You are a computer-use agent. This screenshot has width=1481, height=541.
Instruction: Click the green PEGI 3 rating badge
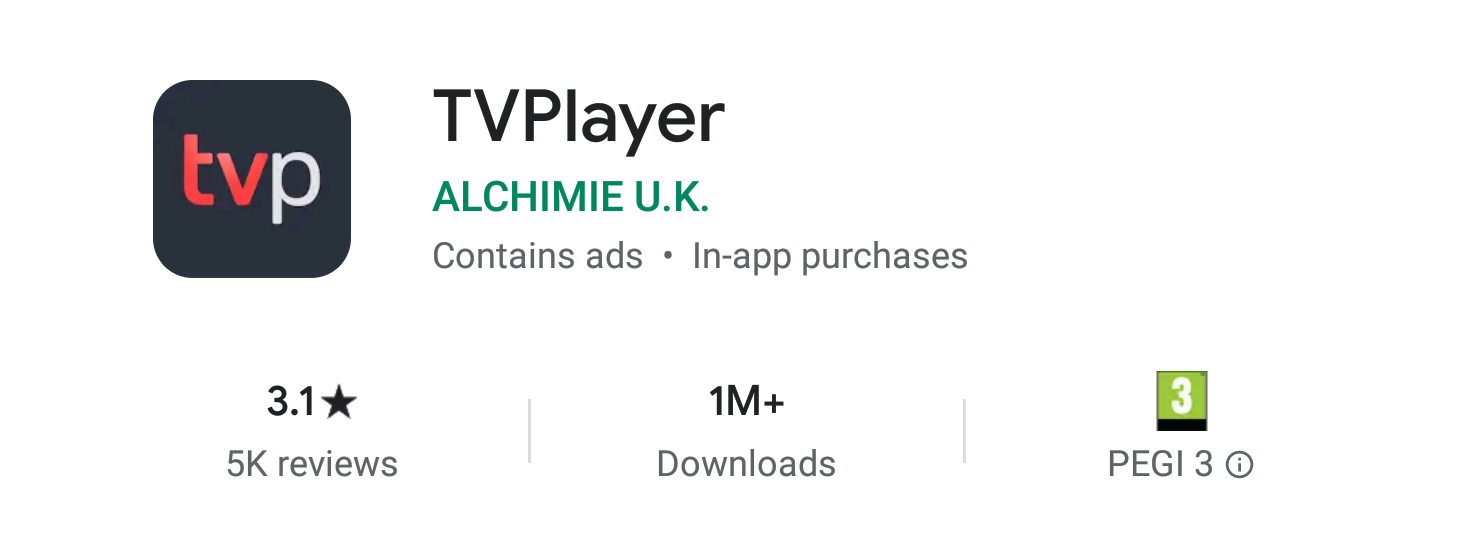pyautogui.click(x=1181, y=401)
